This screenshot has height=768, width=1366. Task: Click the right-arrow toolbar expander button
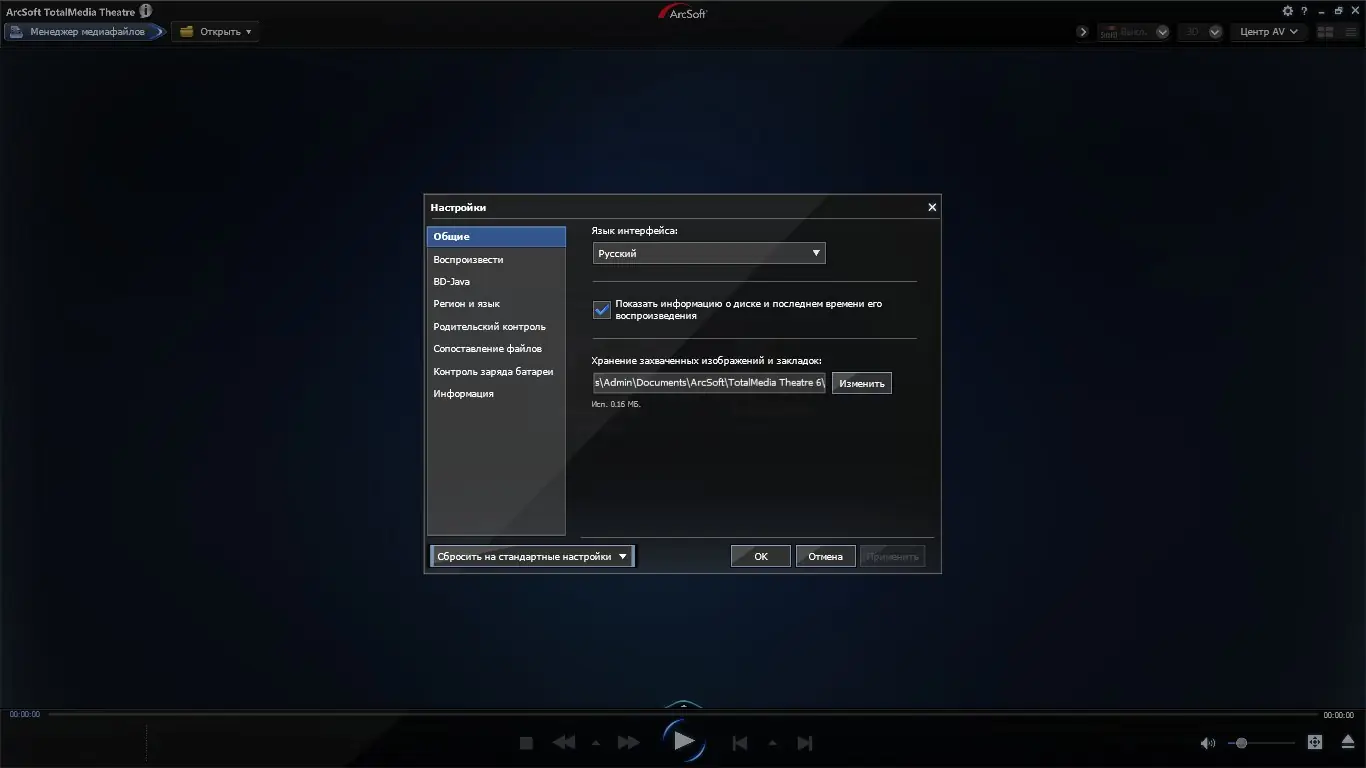tap(1083, 32)
